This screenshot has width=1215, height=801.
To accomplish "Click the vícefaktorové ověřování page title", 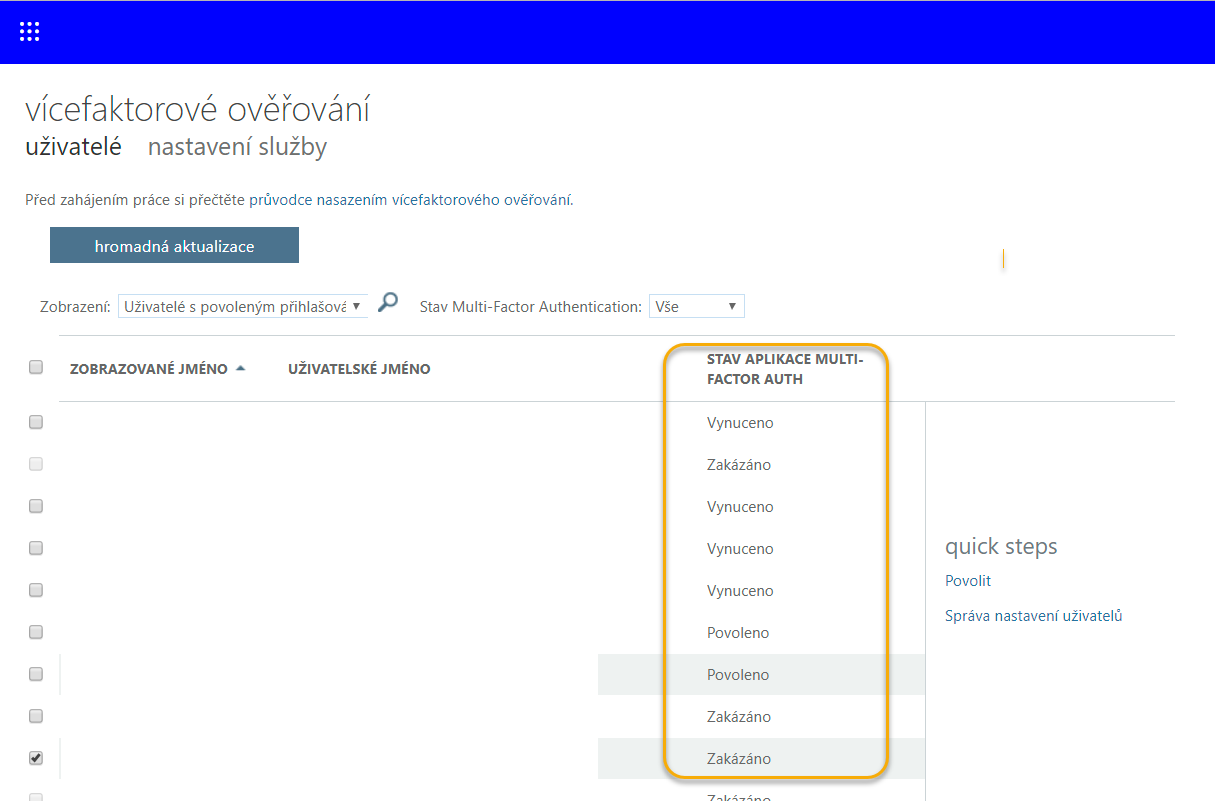I will tap(198, 109).
